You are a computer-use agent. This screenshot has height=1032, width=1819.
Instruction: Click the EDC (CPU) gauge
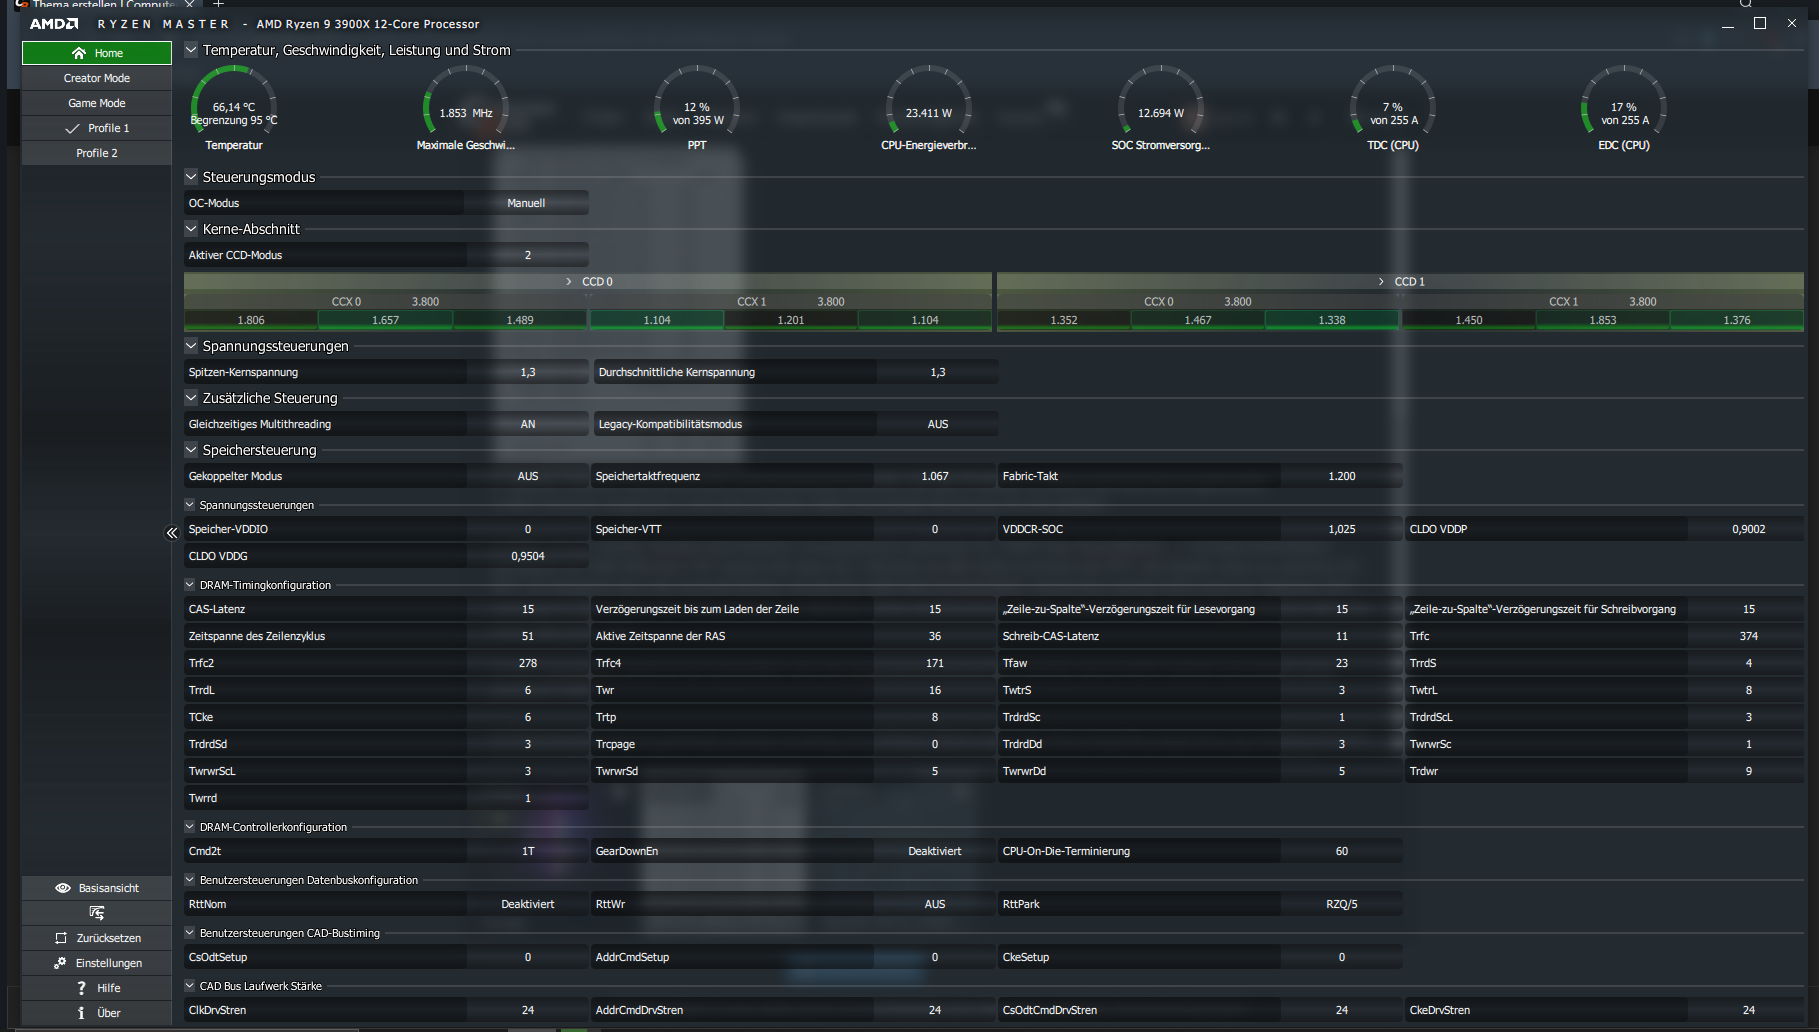point(1624,108)
